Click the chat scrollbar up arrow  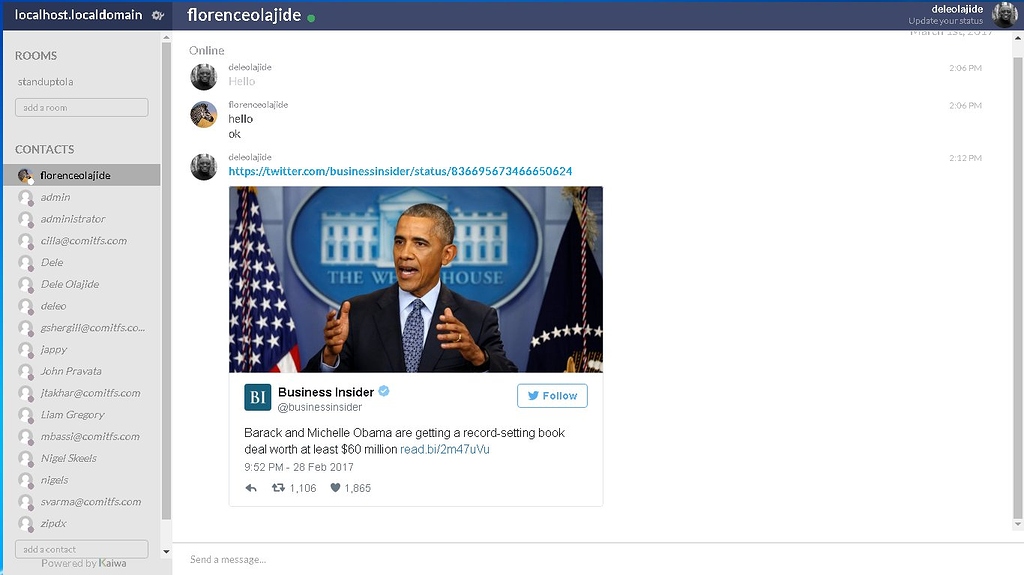[x=1017, y=38]
